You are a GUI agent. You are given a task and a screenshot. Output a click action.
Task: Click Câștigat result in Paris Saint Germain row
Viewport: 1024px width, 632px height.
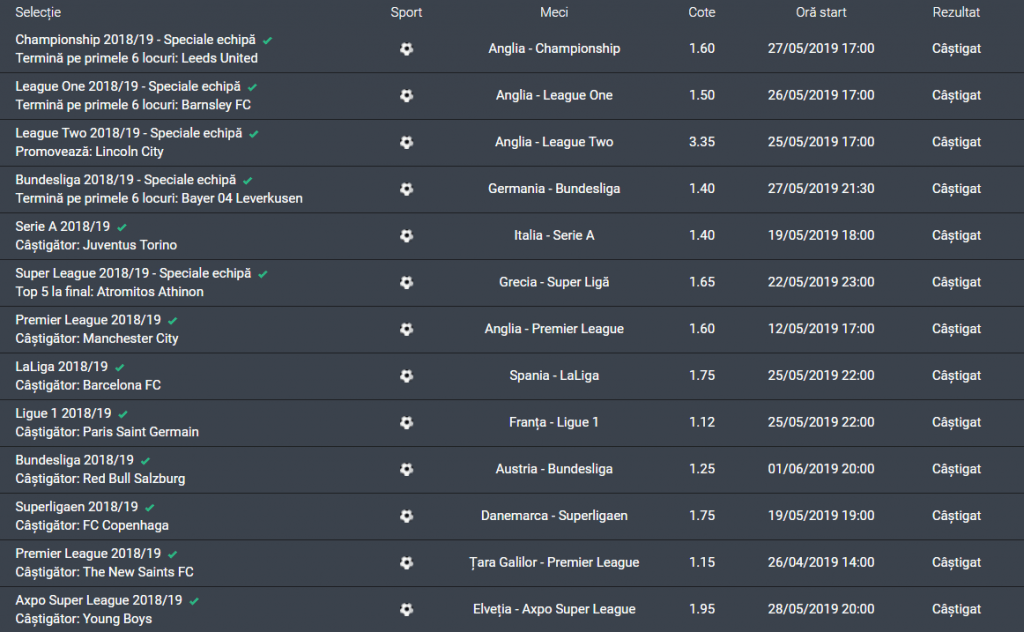(x=956, y=422)
